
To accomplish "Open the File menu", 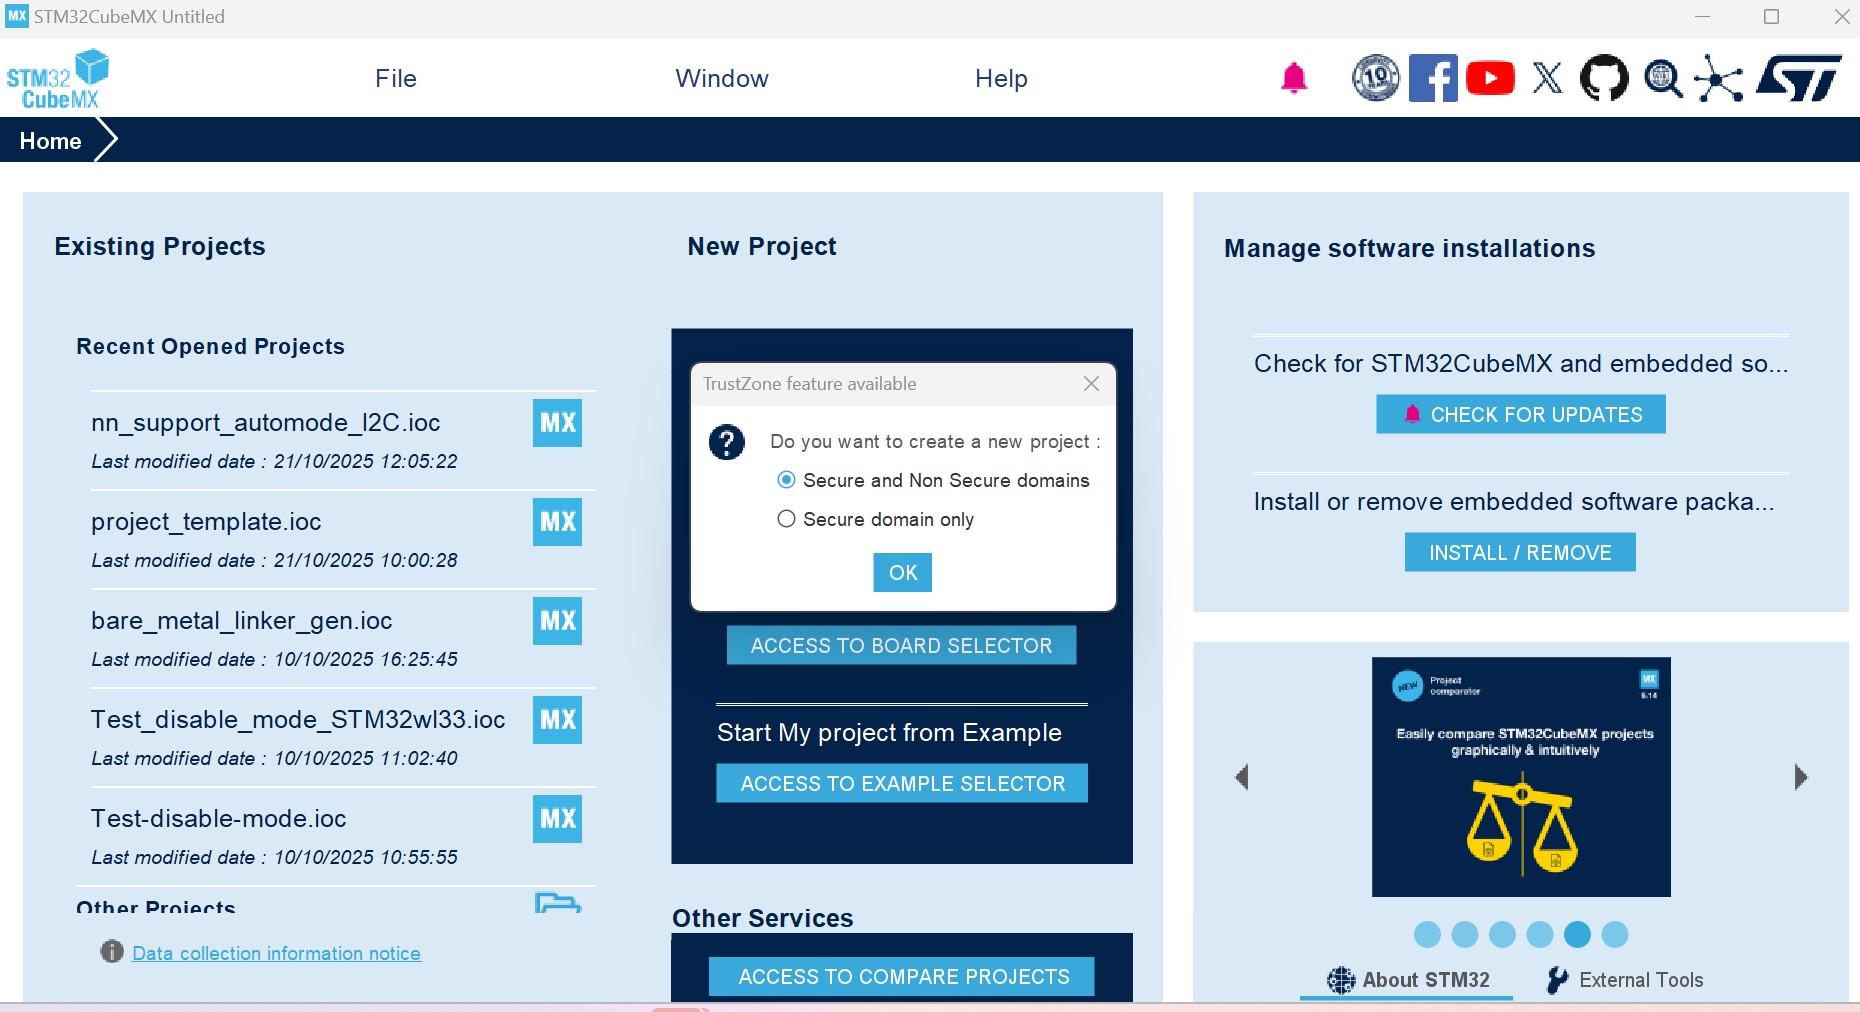I will (x=396, y=79).
